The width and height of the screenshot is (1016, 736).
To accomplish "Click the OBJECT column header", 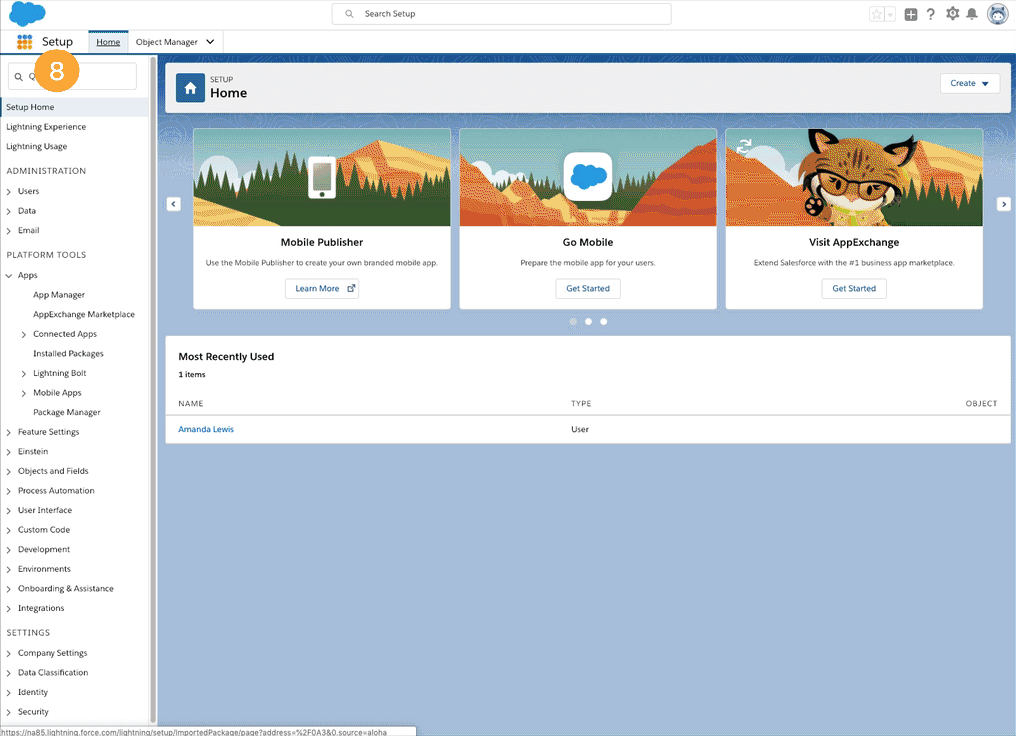I will tap(981, 404).
